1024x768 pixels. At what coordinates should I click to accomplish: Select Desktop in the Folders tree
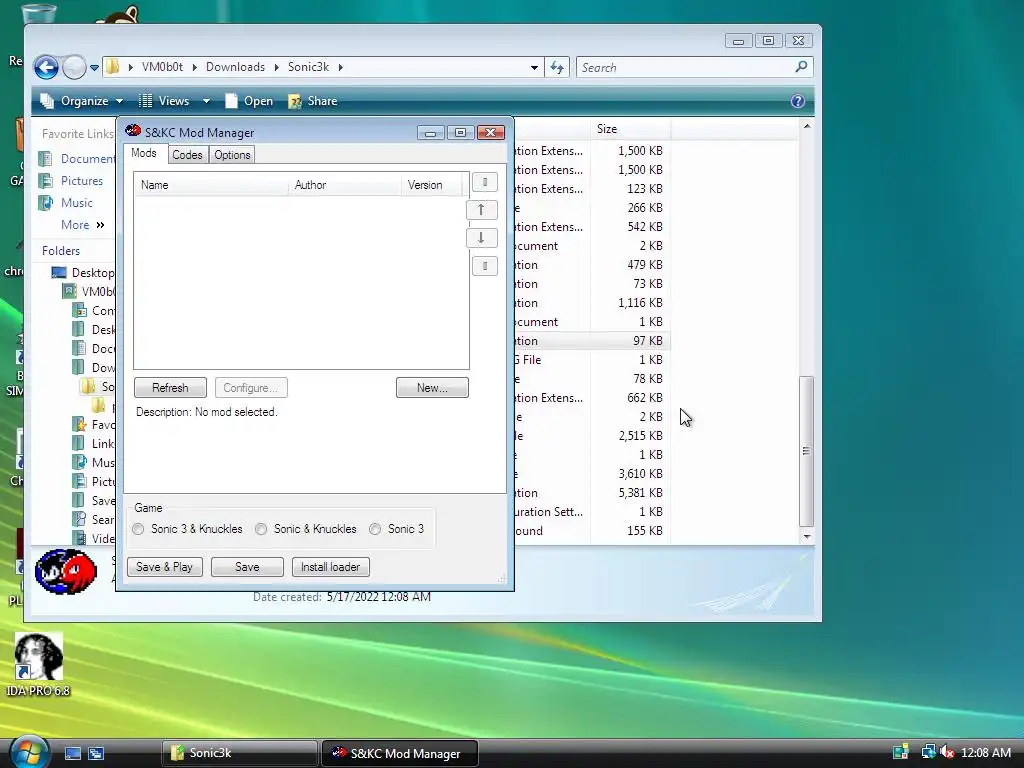point(82,273)
